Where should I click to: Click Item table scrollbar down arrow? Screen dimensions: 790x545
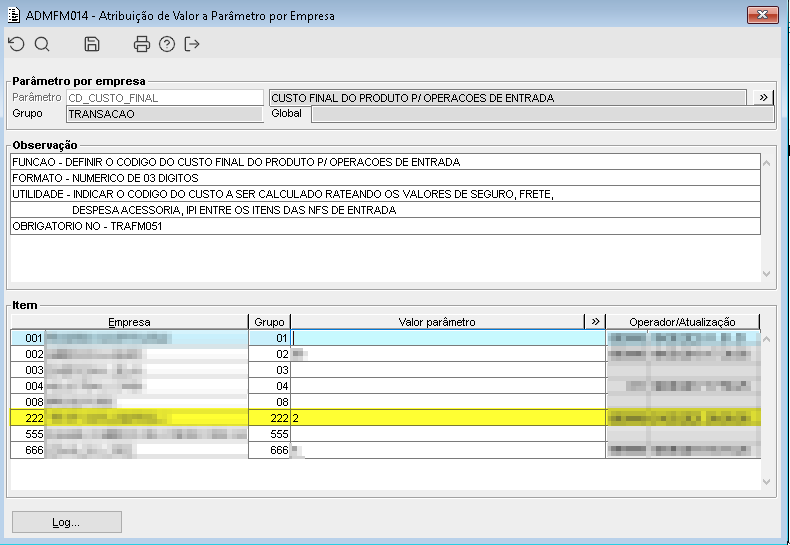767,482
